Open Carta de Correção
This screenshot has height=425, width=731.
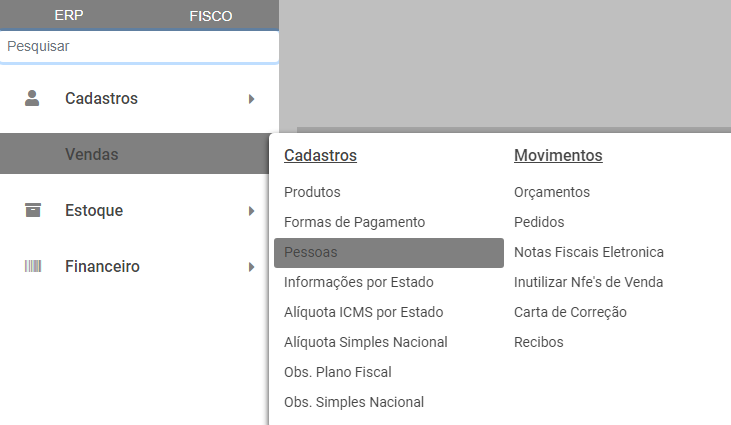[x=570, y=312]
